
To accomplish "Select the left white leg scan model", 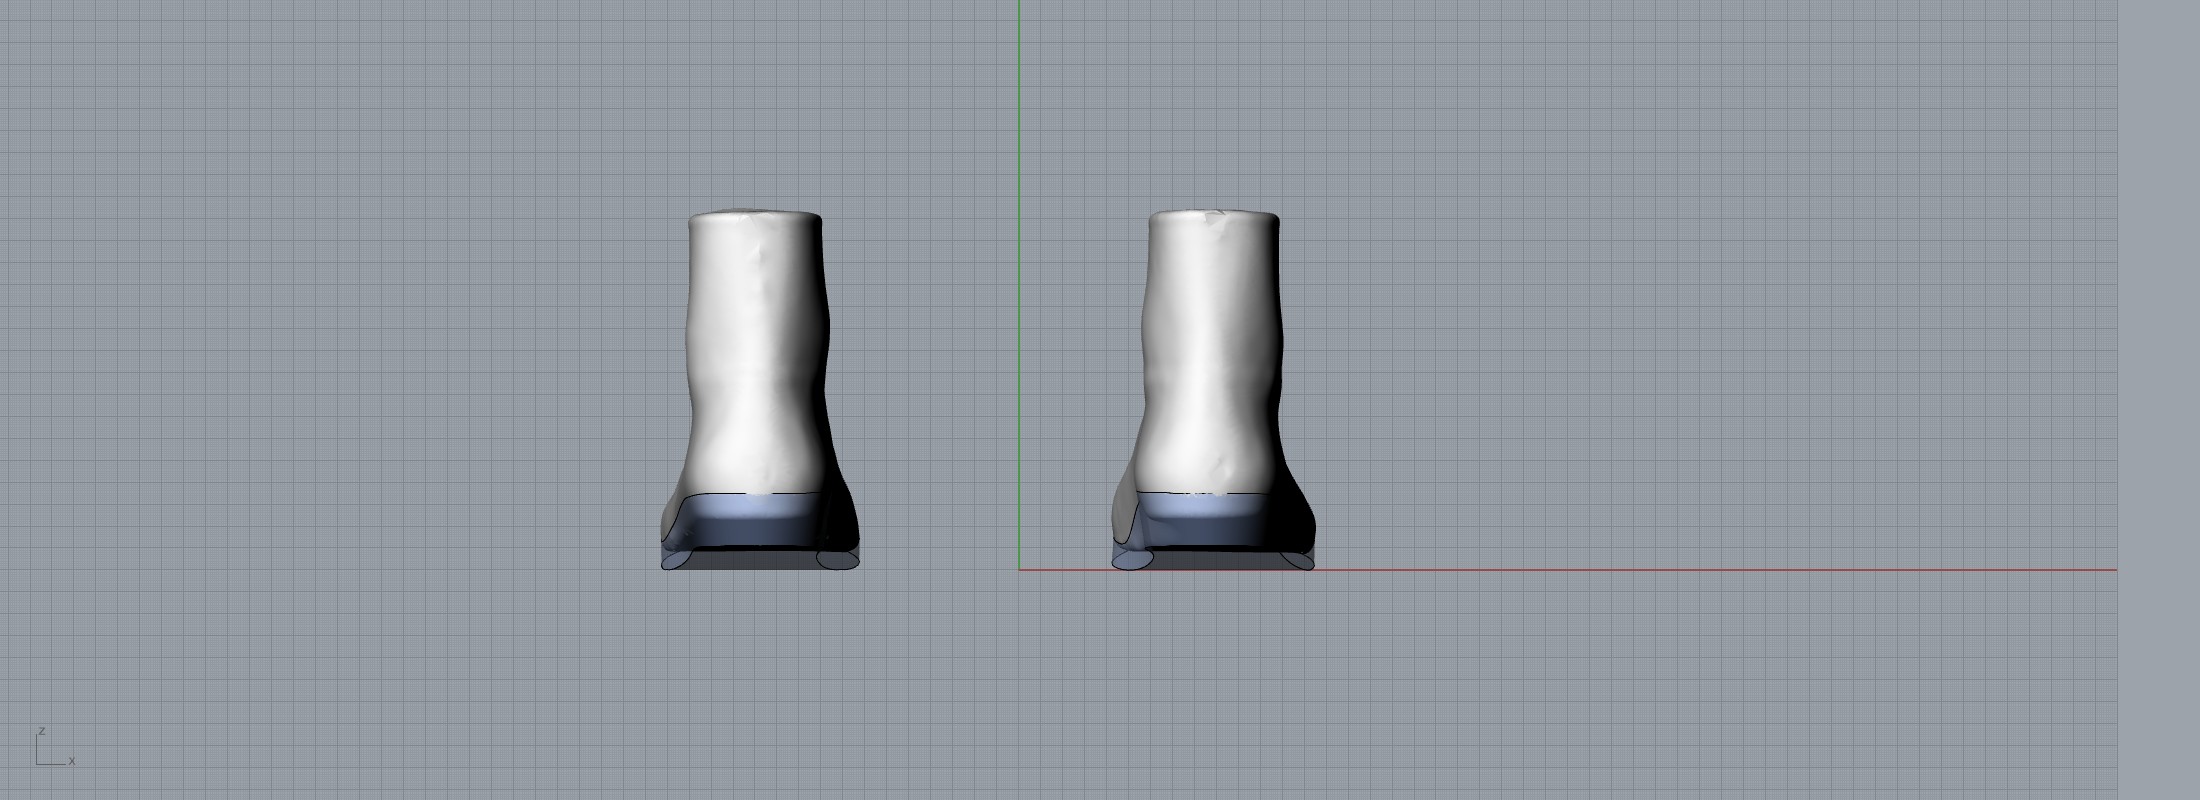I will tap(757, 350).
